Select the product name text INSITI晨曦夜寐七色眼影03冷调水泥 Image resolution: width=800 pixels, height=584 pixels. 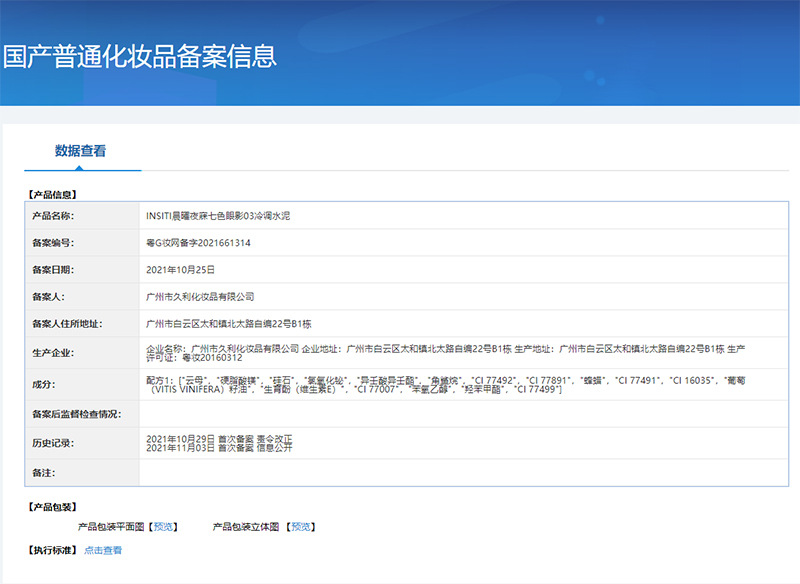point(218,216)
